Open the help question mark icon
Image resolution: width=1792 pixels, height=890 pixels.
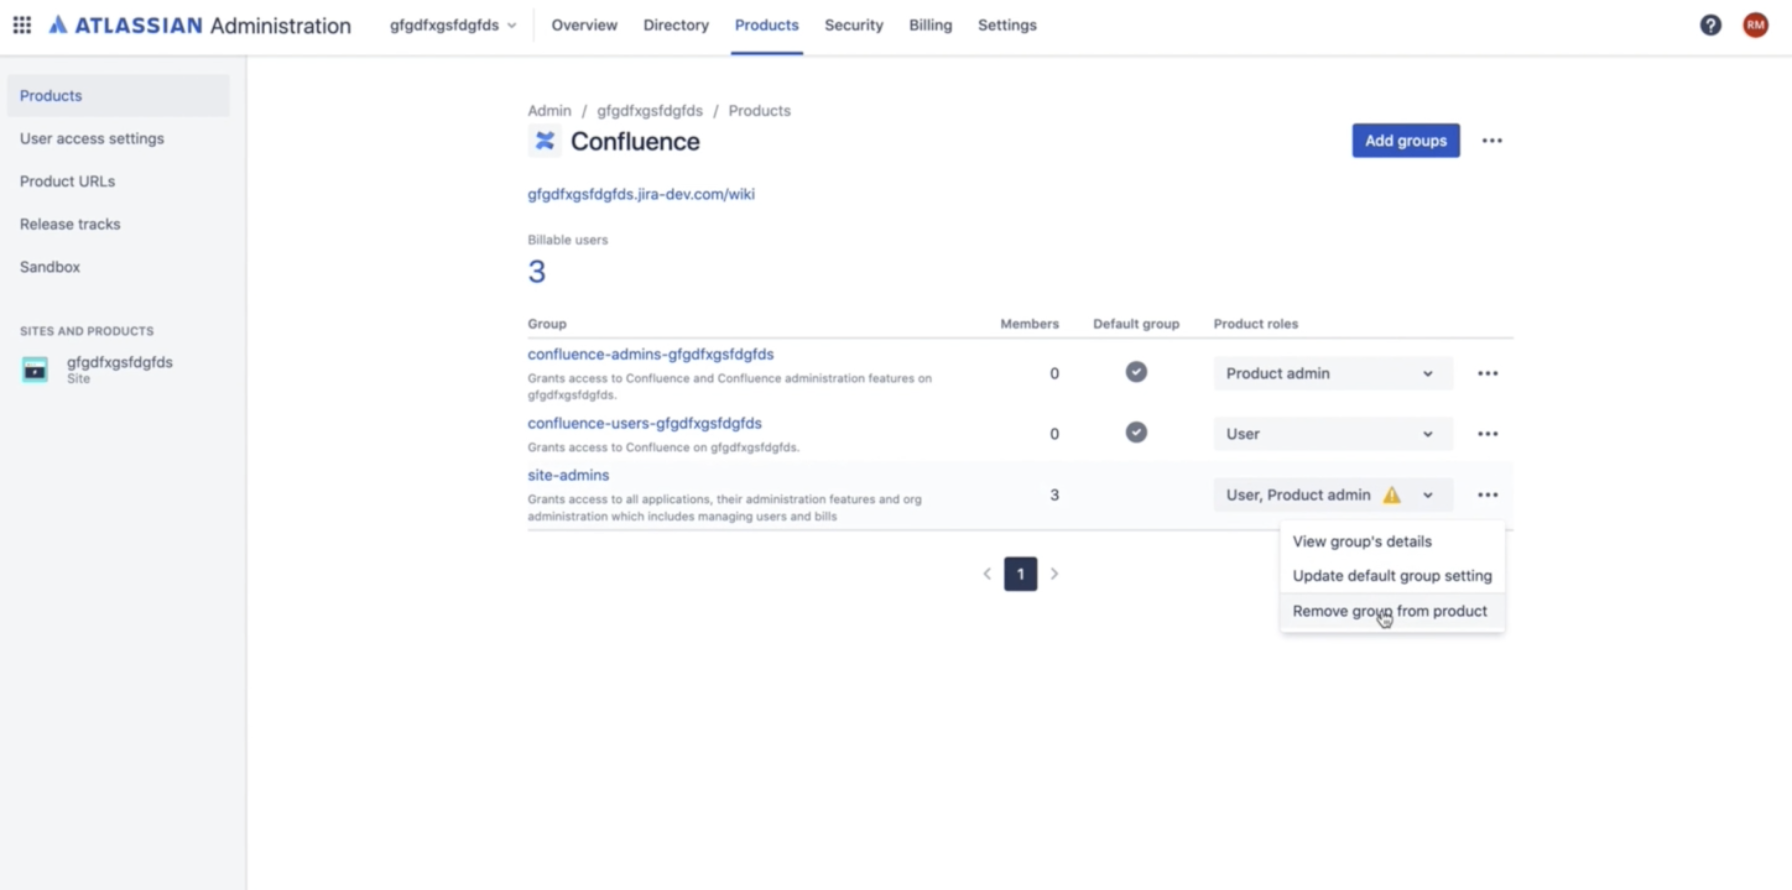(1711, 25)
